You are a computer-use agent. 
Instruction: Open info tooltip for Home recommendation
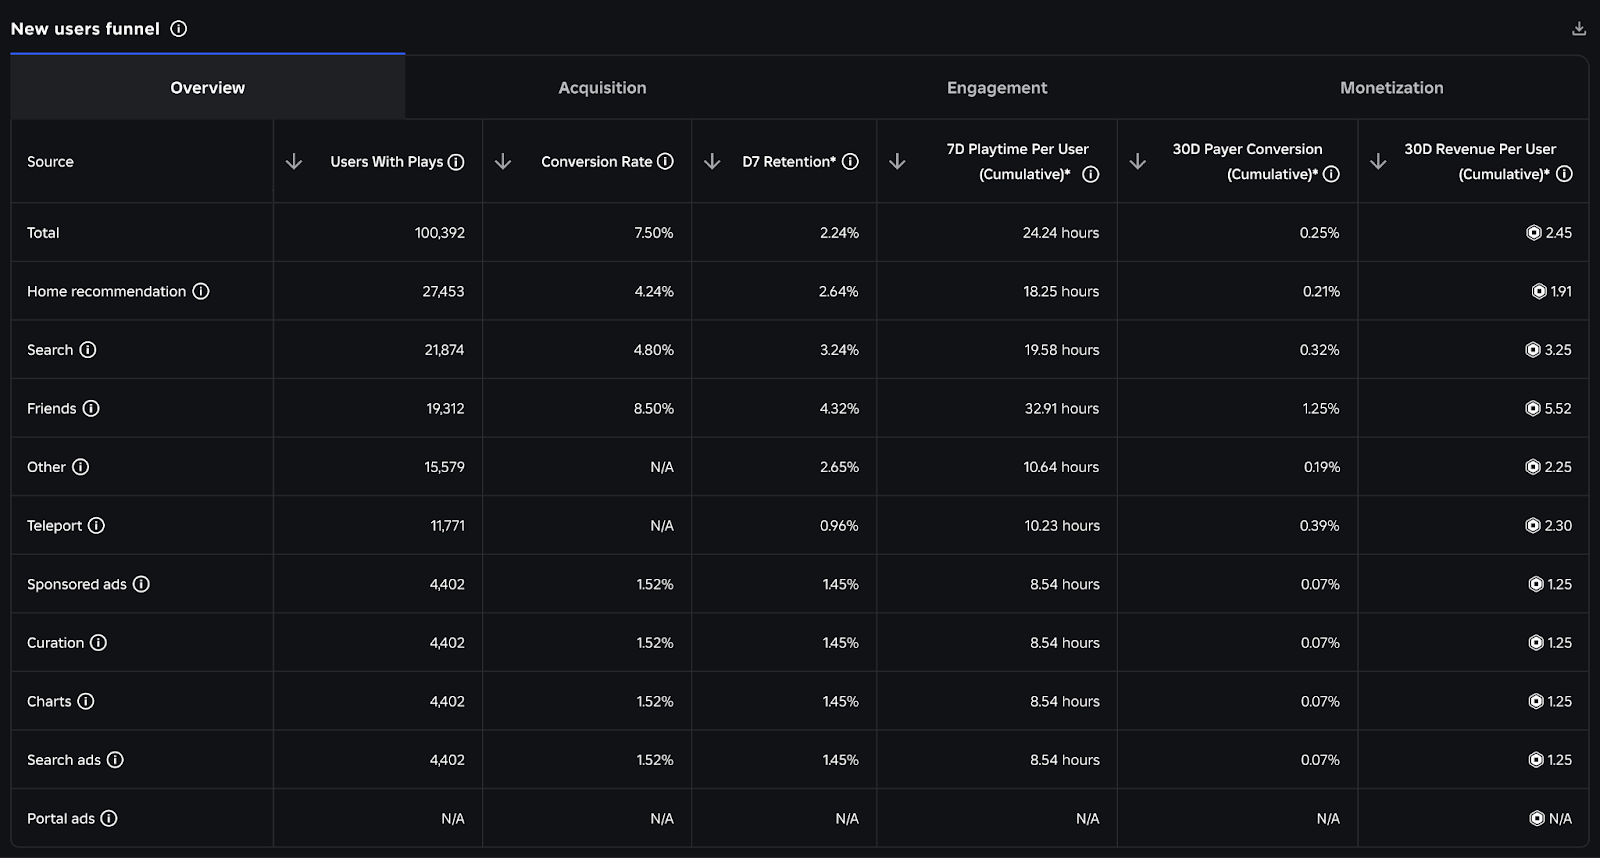tap(201, 292)
